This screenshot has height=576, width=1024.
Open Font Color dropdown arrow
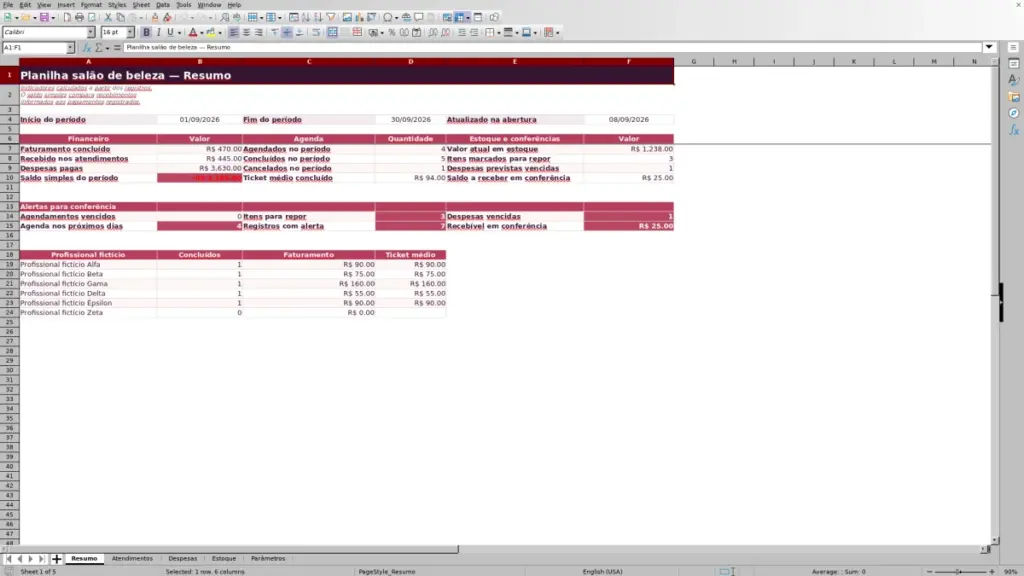(x=202, y=33)
